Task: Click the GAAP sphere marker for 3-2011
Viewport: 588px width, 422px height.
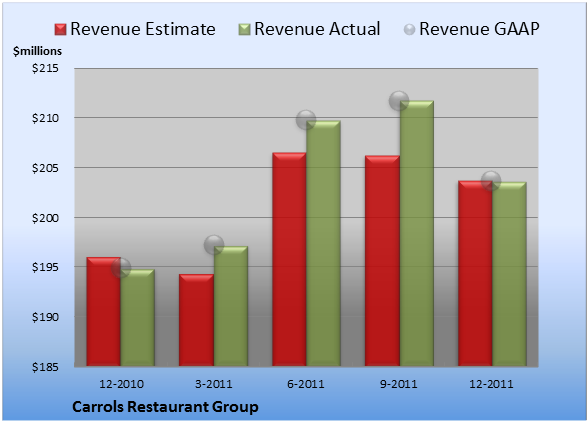Action: 214,245
